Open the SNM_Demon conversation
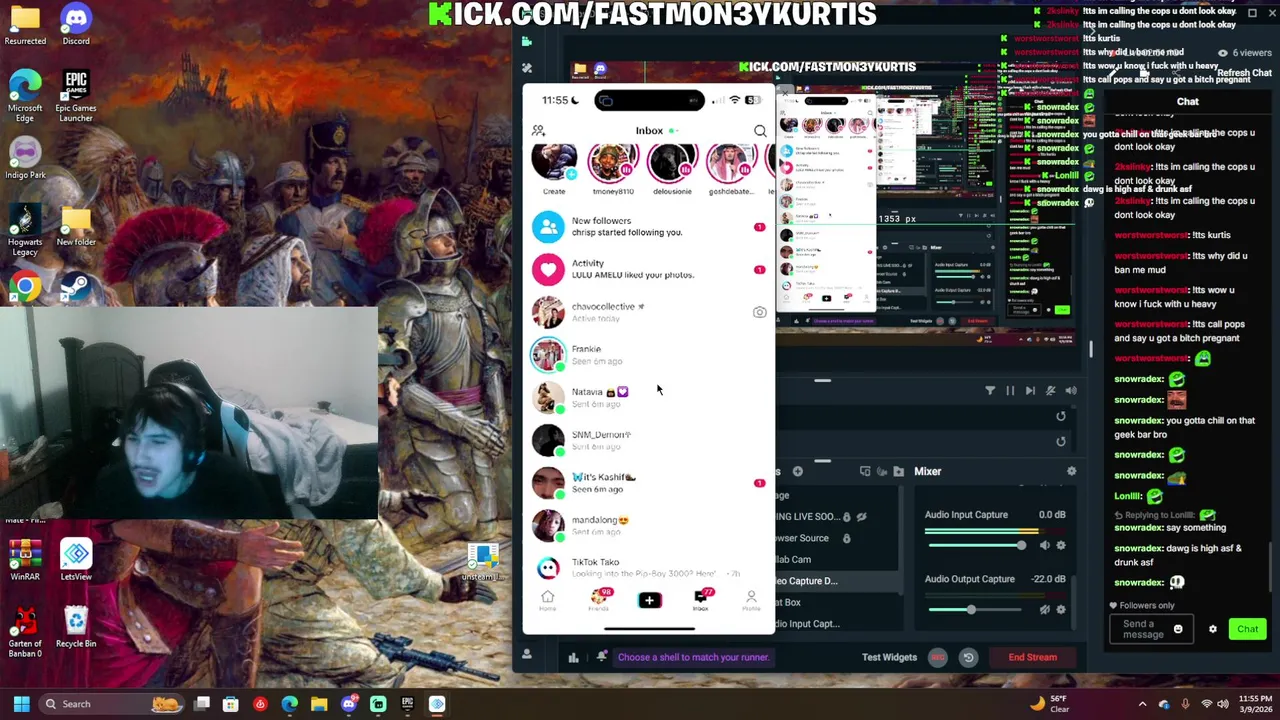1280x720 pixels. [x=649, y=440]
